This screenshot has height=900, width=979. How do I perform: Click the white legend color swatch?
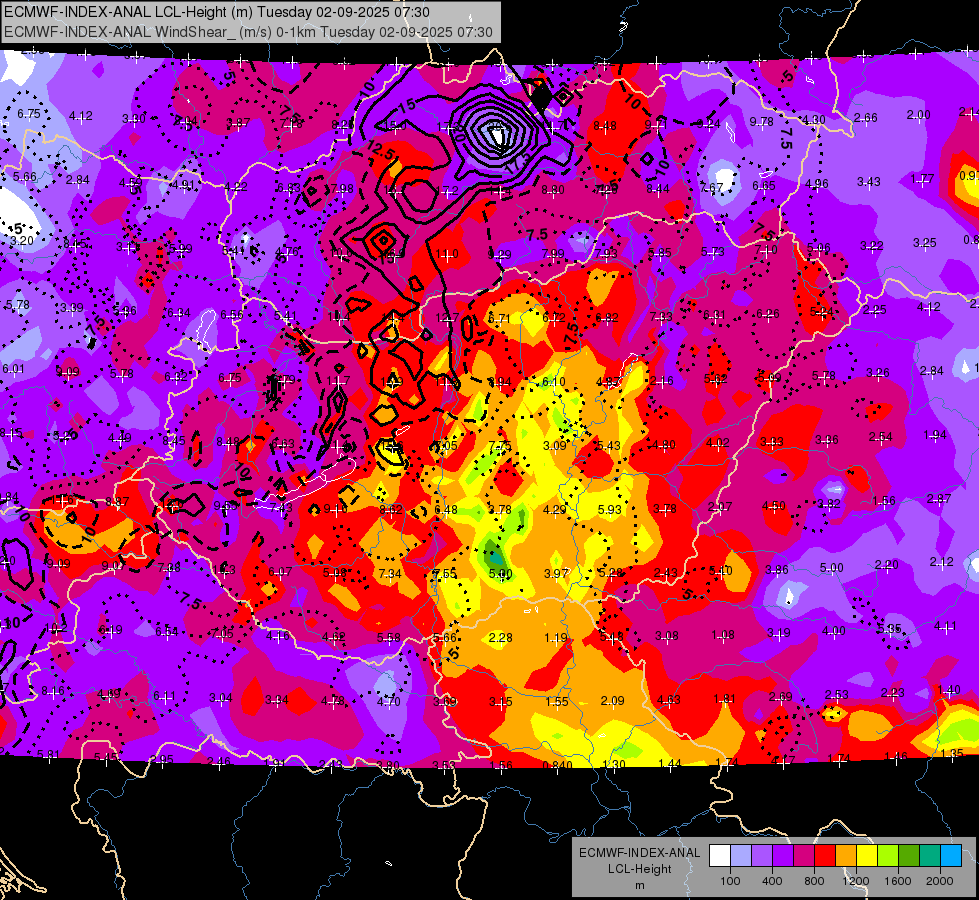pos(720,856)
